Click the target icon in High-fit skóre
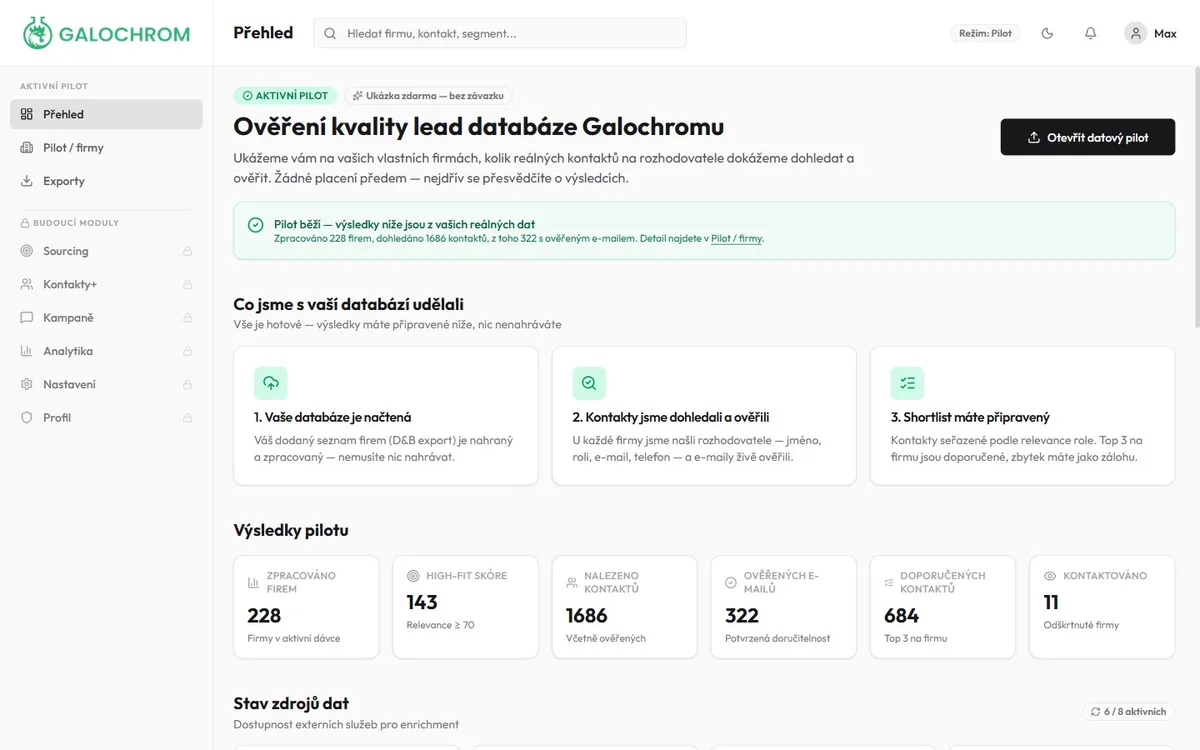This screenshot has width=1200, height=750. point(413,576)
